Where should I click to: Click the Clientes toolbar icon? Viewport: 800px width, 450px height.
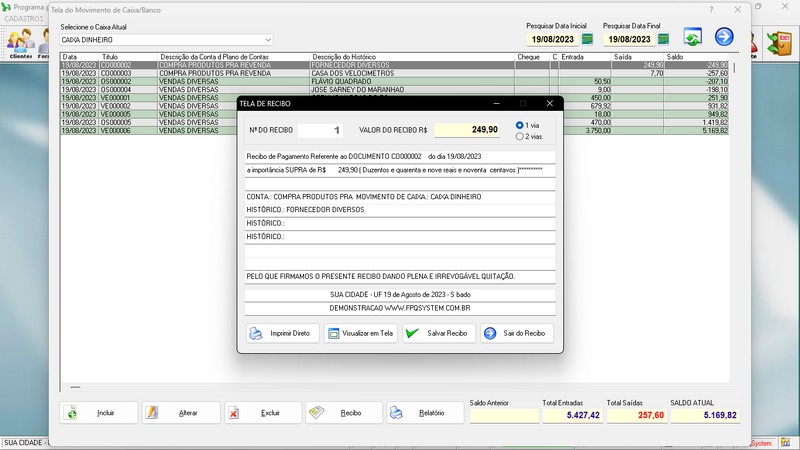tap(20, 43)
